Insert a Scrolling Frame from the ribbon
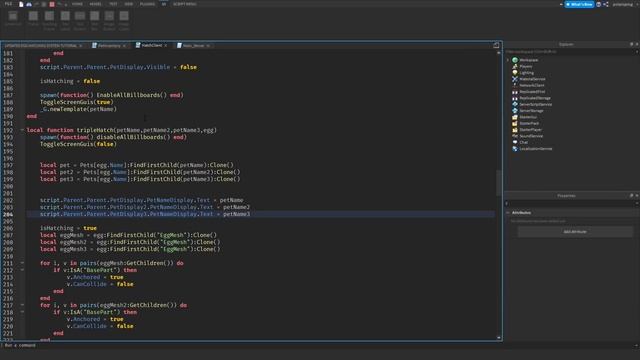 tap(49, 20)
